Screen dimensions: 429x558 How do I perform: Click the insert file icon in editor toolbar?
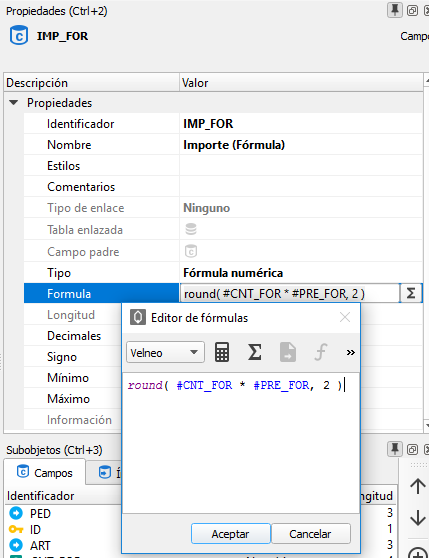point(287,352)
